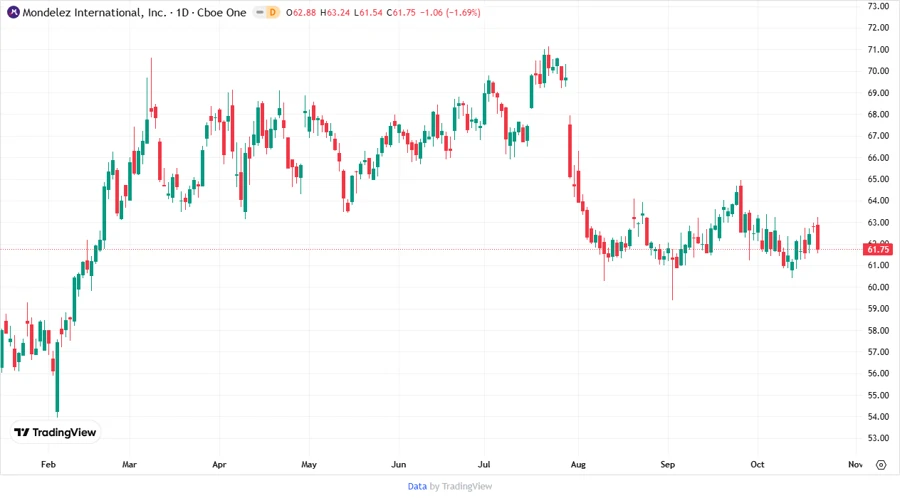Click the 59.00 price axis label
900x498 pixels.
tap(878, 309)
